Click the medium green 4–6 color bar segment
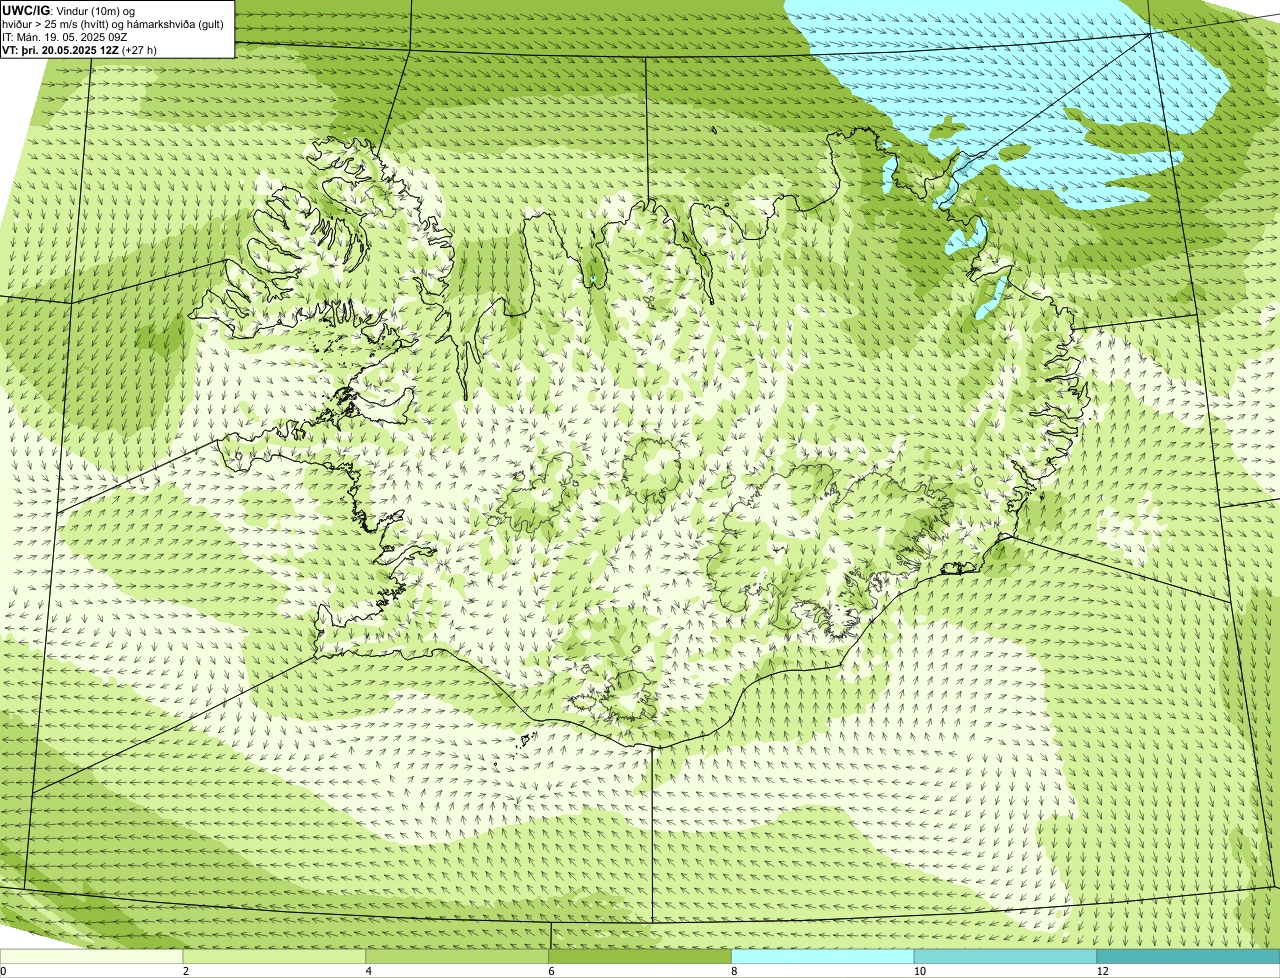1280x978 pixels. pos(458,957)
